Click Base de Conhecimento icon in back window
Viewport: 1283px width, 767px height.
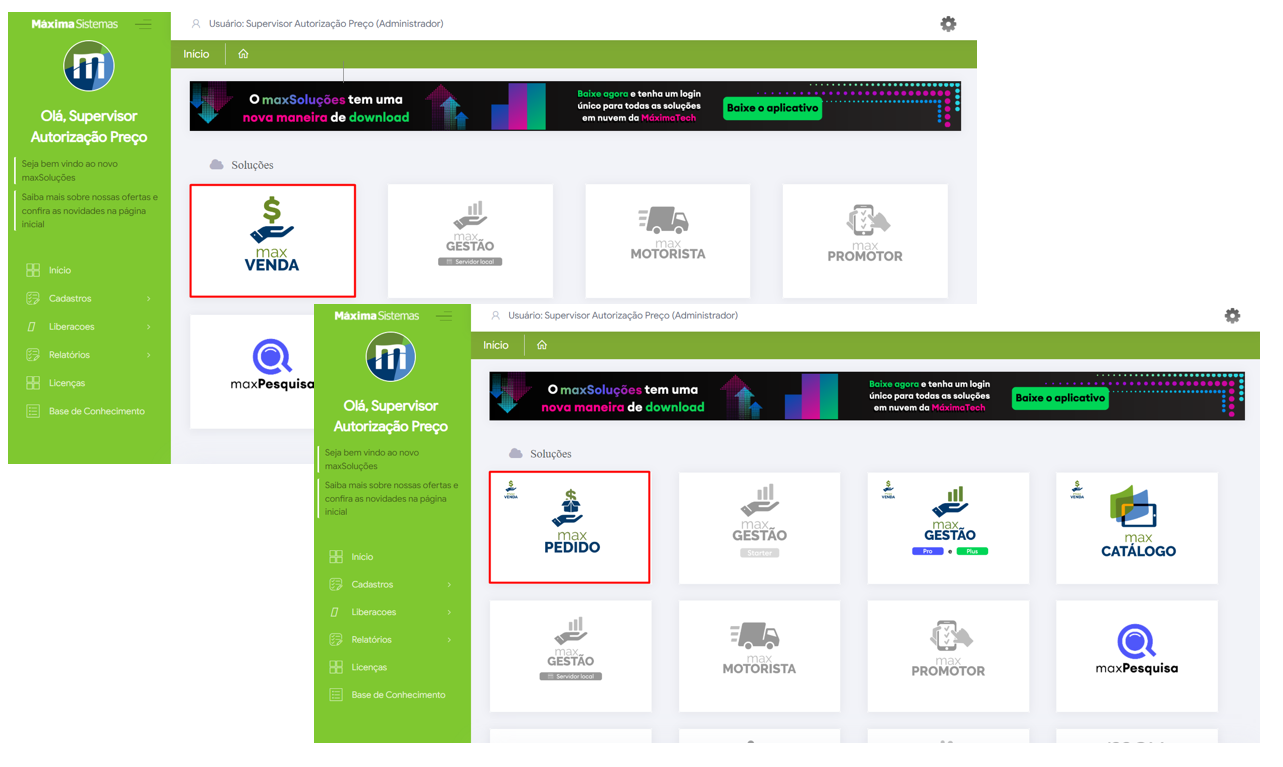[x=33, y=411]
